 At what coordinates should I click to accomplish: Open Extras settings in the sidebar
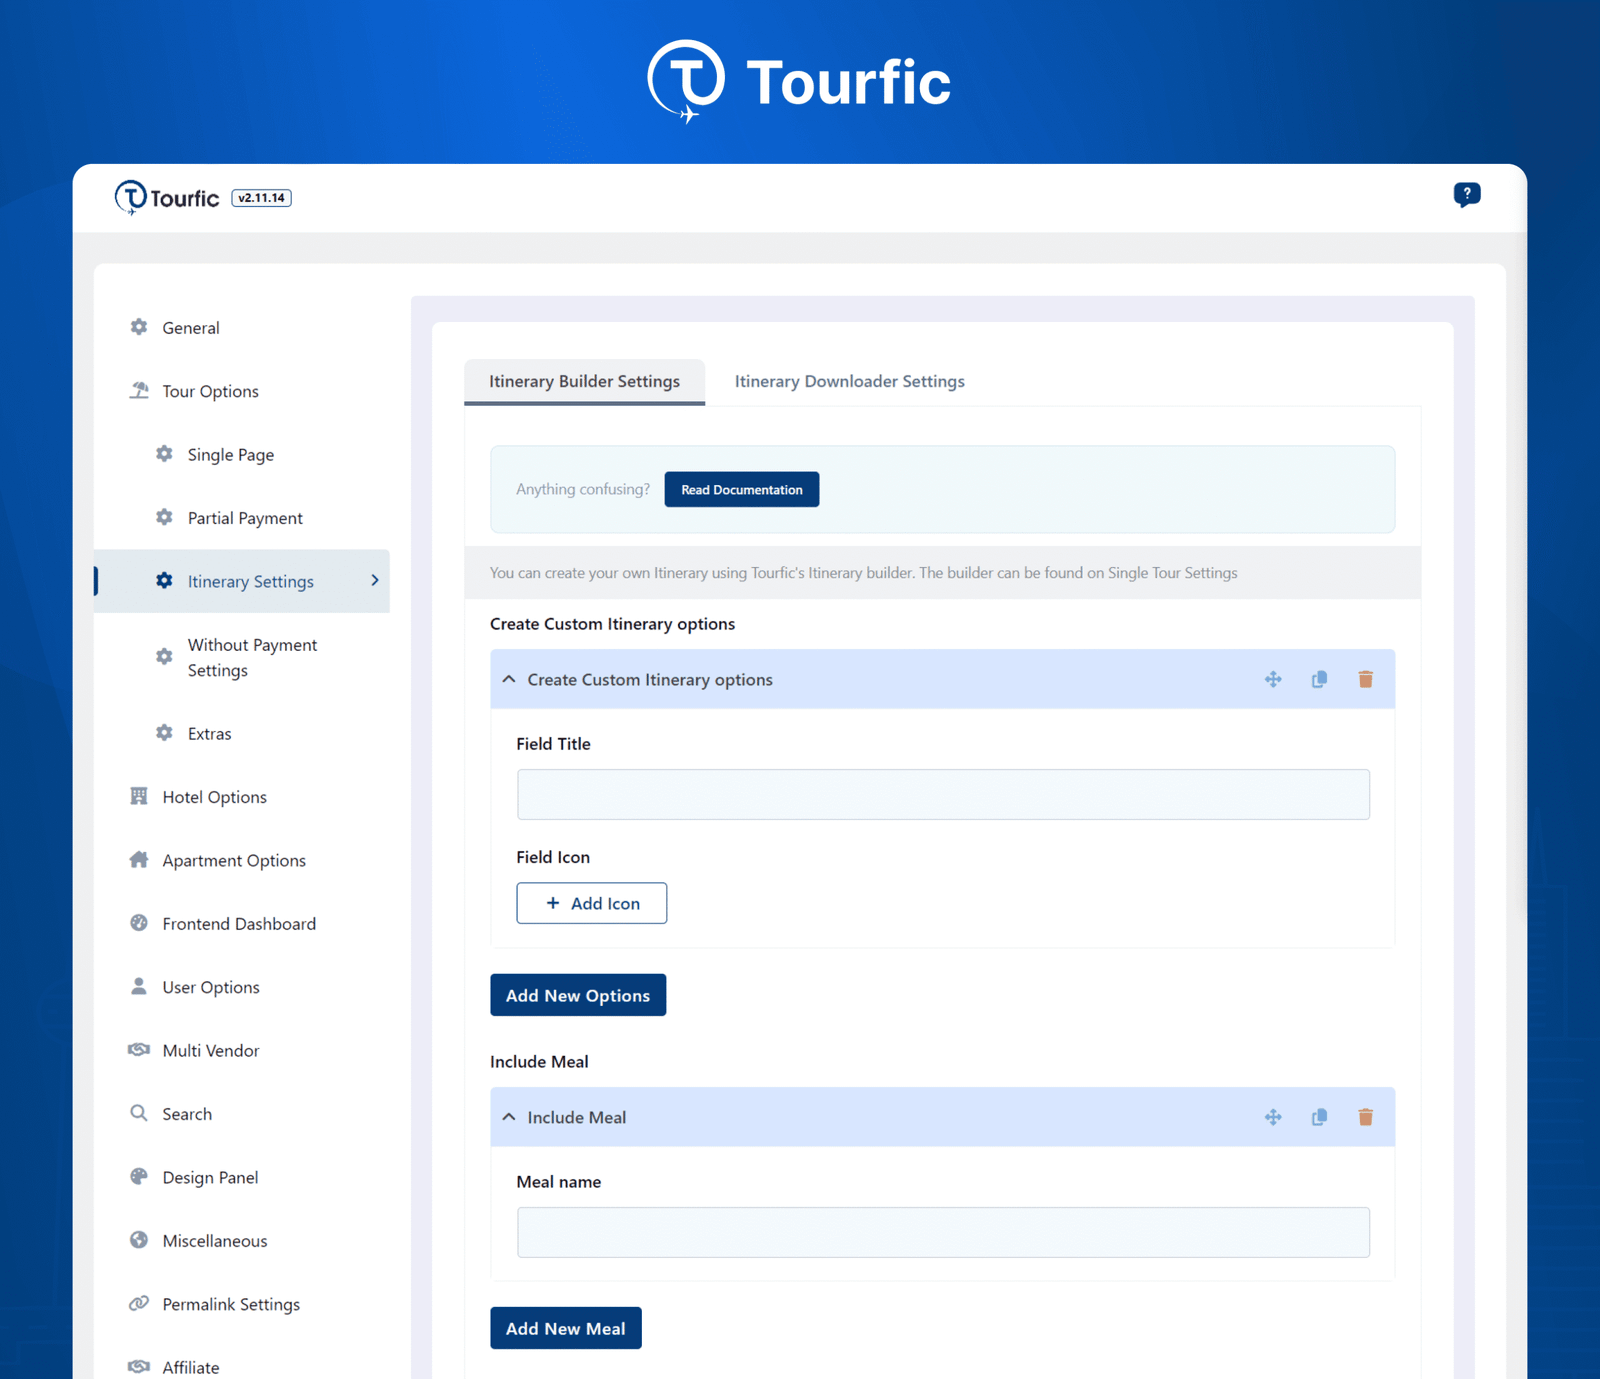pos(209,733)
